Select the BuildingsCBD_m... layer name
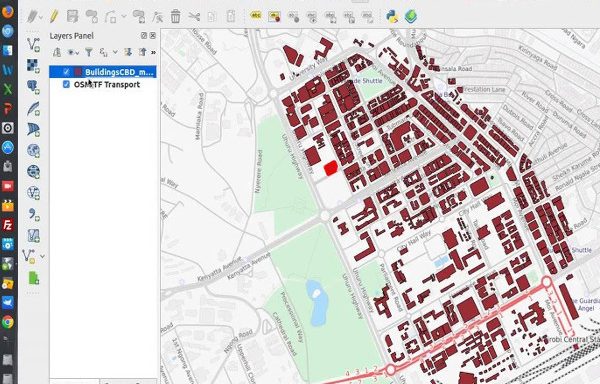The width and height of the screenshot is (600, 384). coord(119,72)
